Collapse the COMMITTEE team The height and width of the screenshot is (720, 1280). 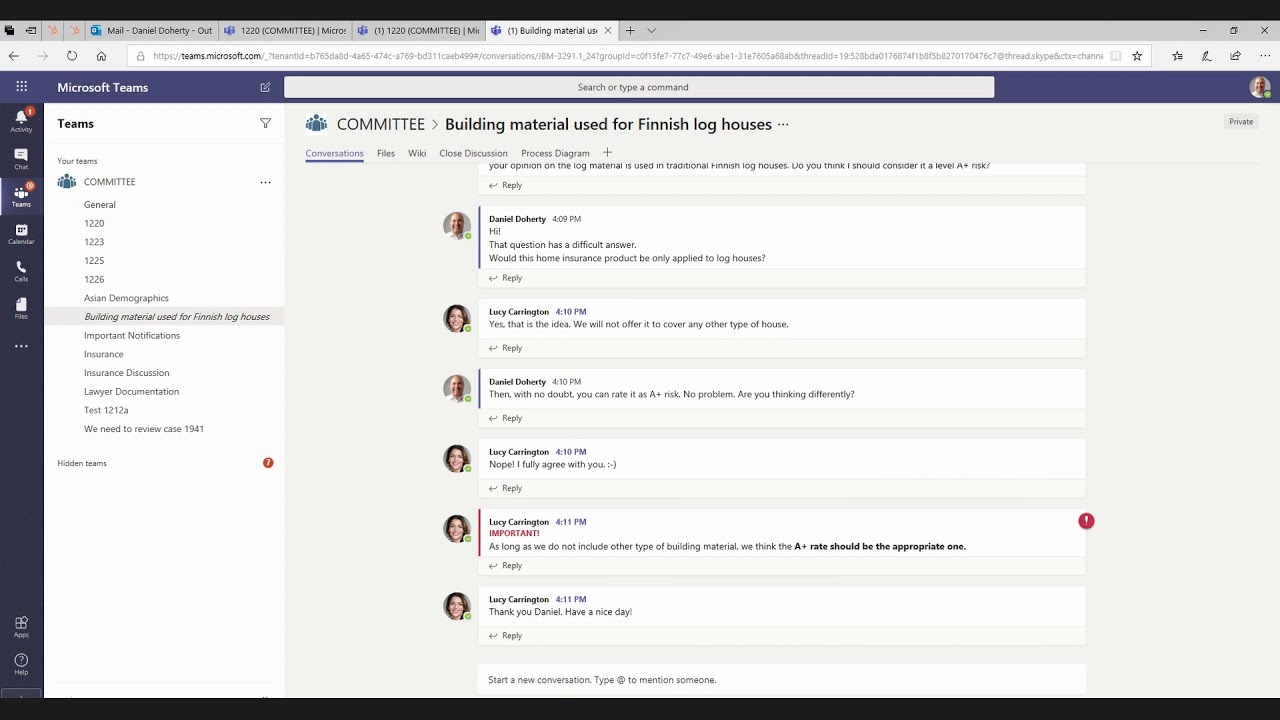[x=109, y=182]
